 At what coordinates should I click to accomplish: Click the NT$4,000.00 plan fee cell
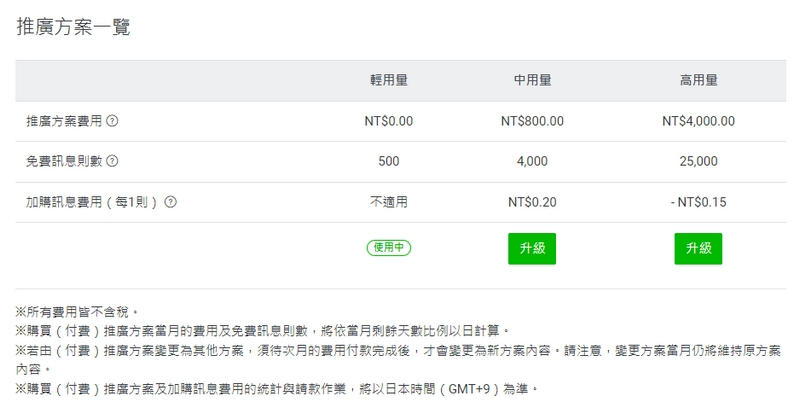coord(698,121)
